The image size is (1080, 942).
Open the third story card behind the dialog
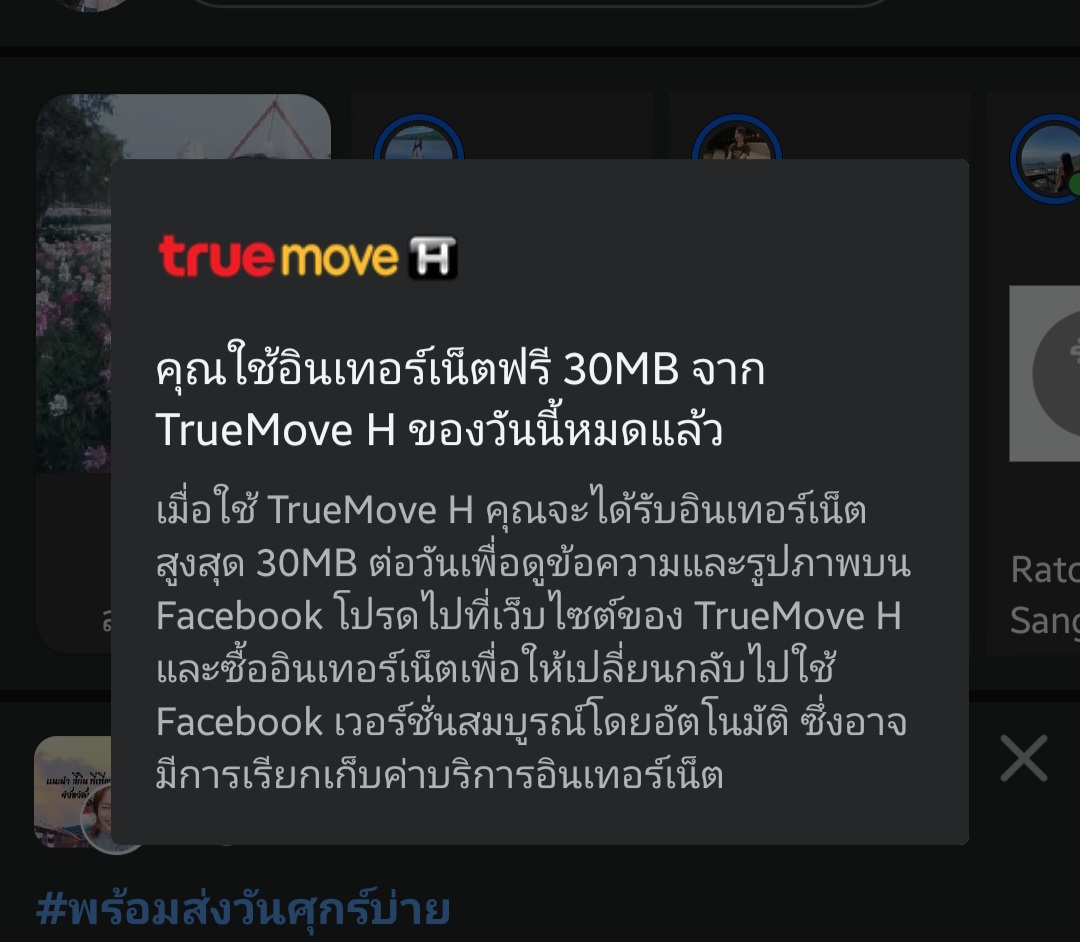(820, 125)
